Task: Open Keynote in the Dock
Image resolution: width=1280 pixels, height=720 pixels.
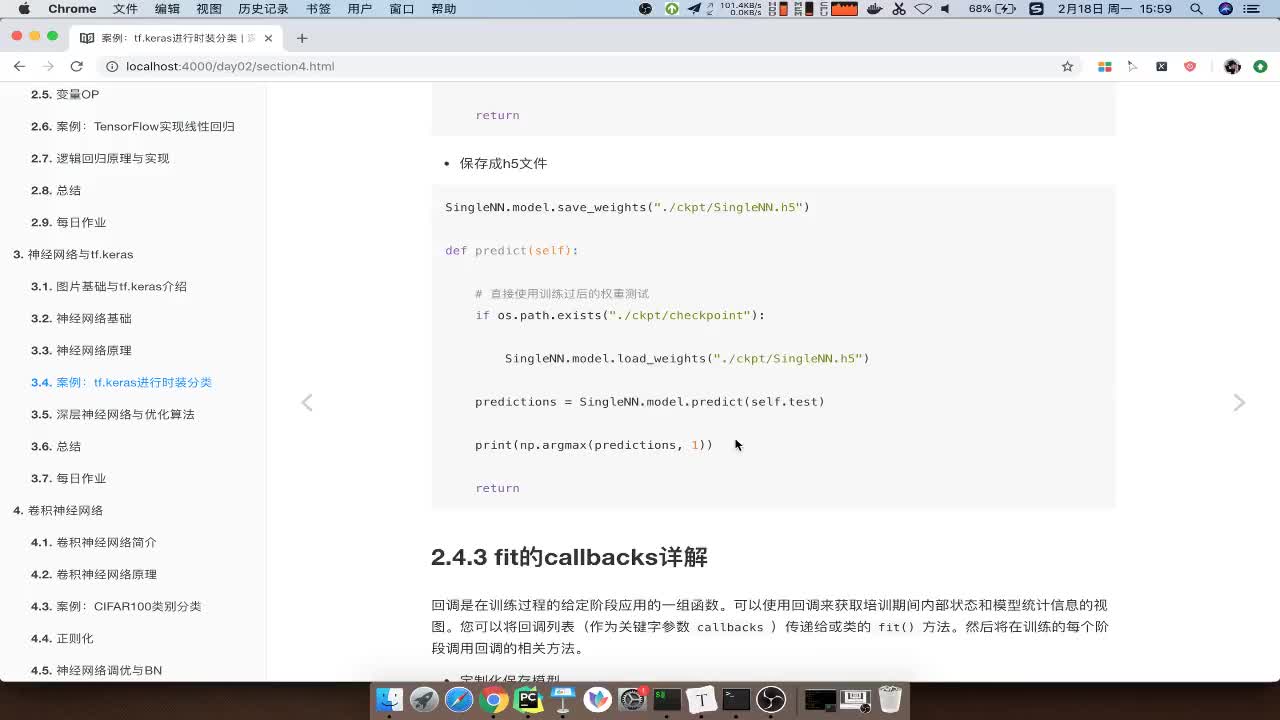Action: (563, 699)
